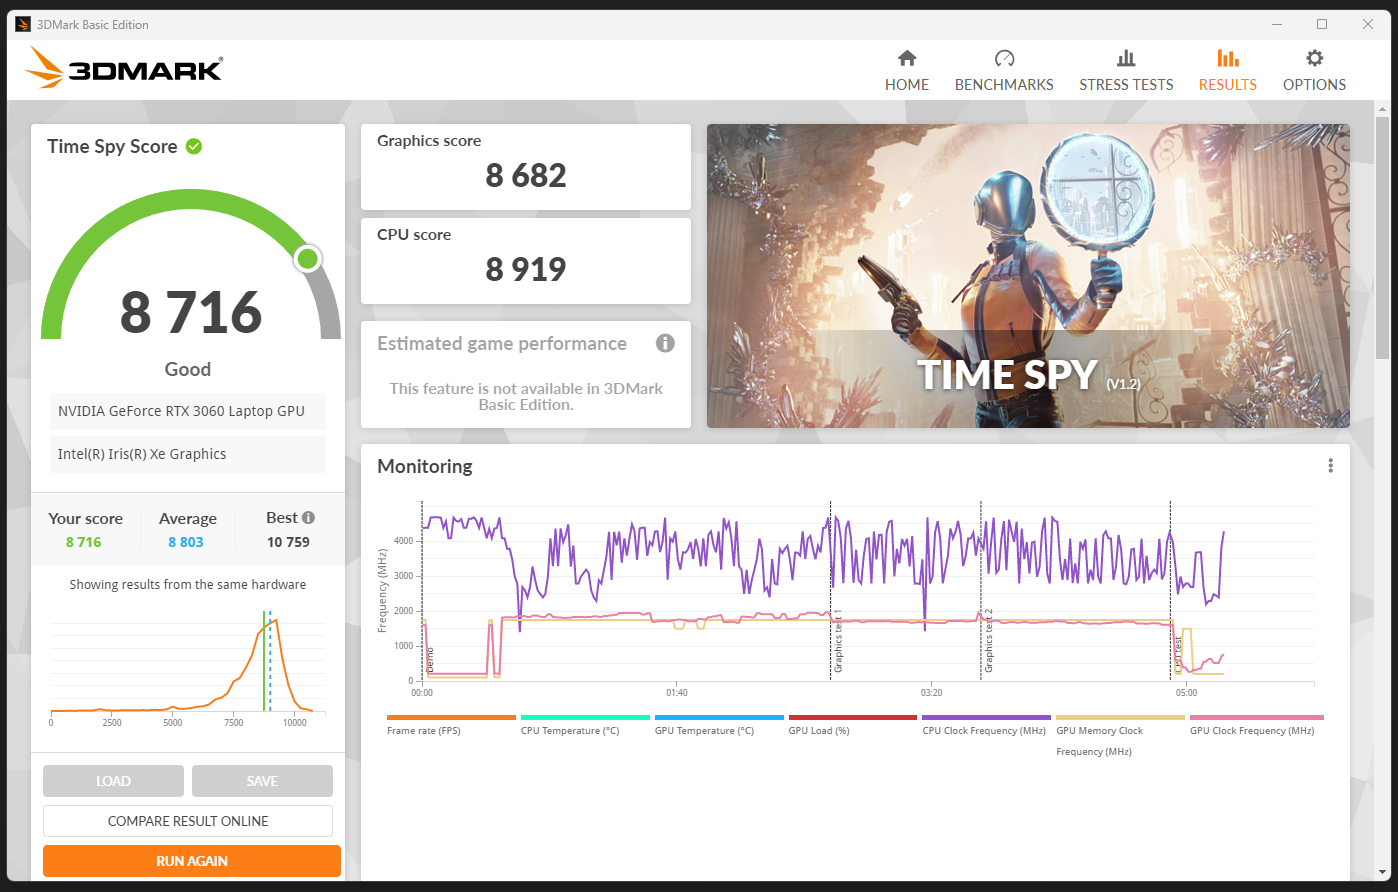Screen dimensions: 1398x892
Task: Click the overall score 8 716
Action: (191, 312)
